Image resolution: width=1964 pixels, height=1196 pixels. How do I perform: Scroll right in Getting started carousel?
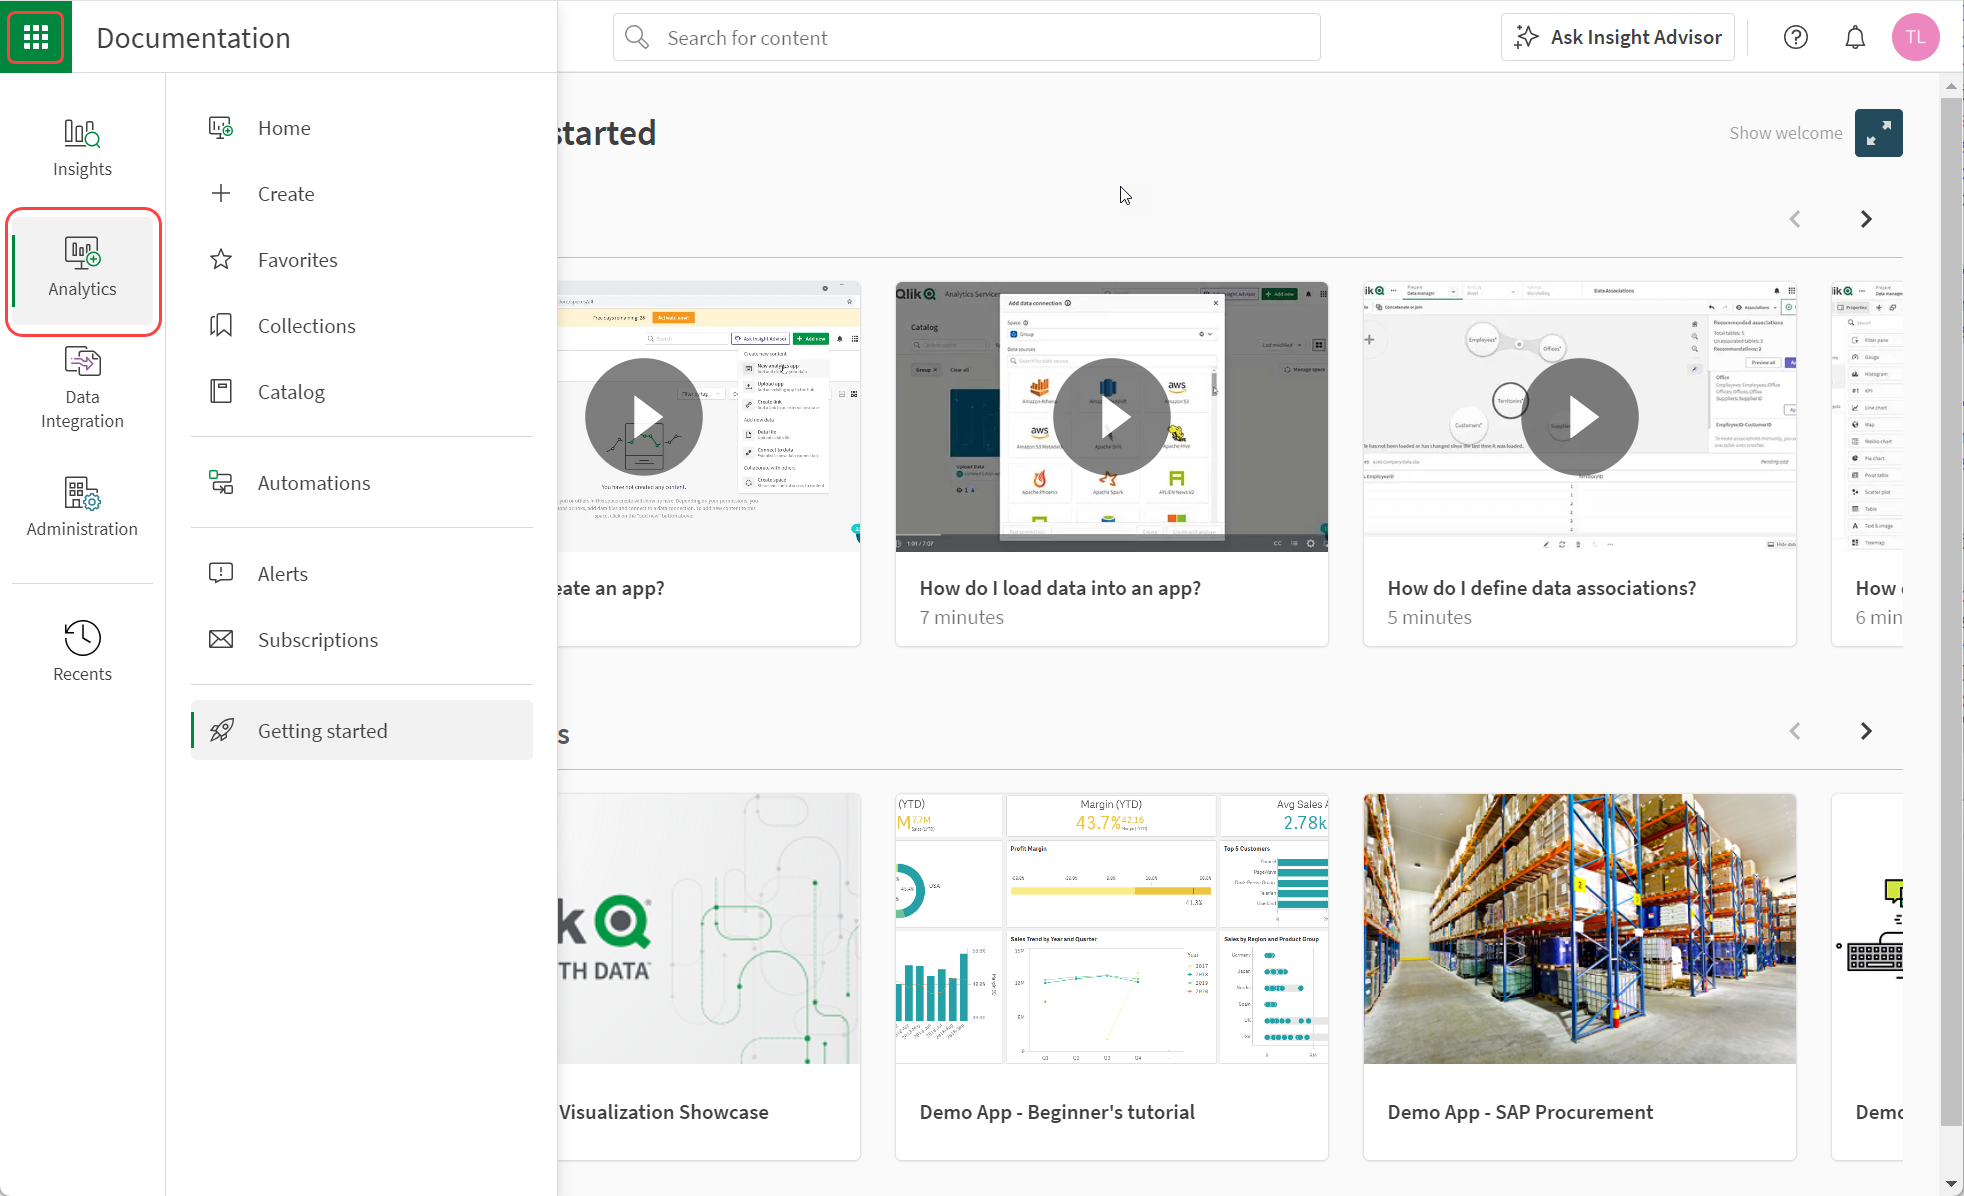1867,219
